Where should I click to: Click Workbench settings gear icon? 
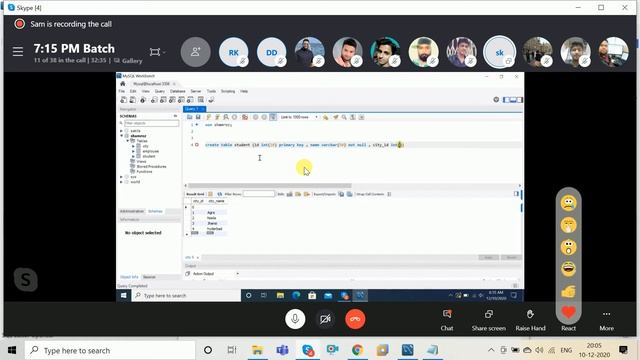click(x=496, y=100)
